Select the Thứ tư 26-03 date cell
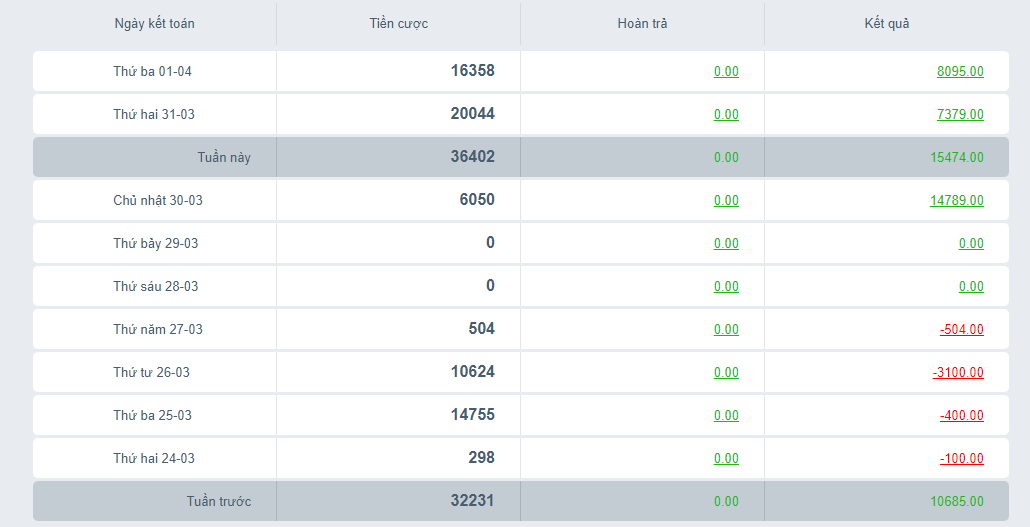This screenshot has width=1030, height=527. point(151,373)
